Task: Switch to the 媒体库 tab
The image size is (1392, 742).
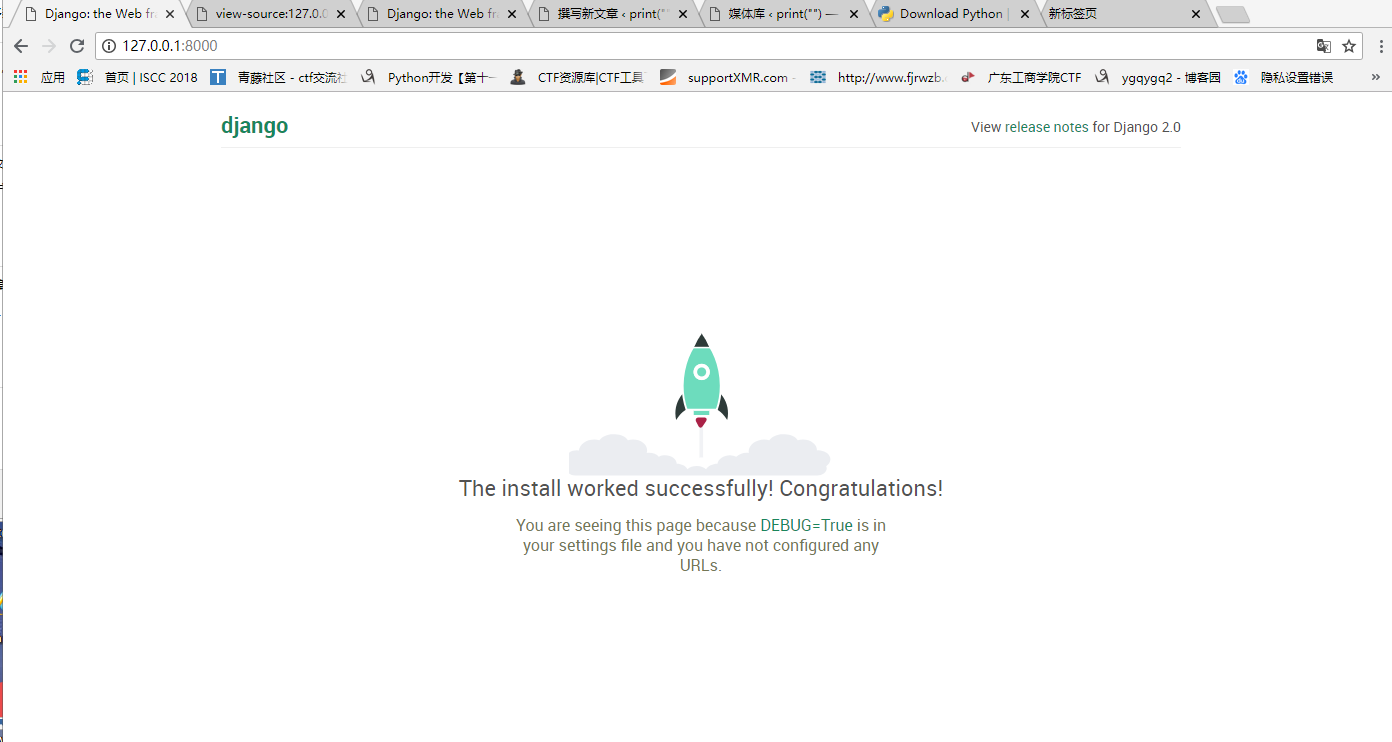Action: pyautogui.click(x=783, y=14)
